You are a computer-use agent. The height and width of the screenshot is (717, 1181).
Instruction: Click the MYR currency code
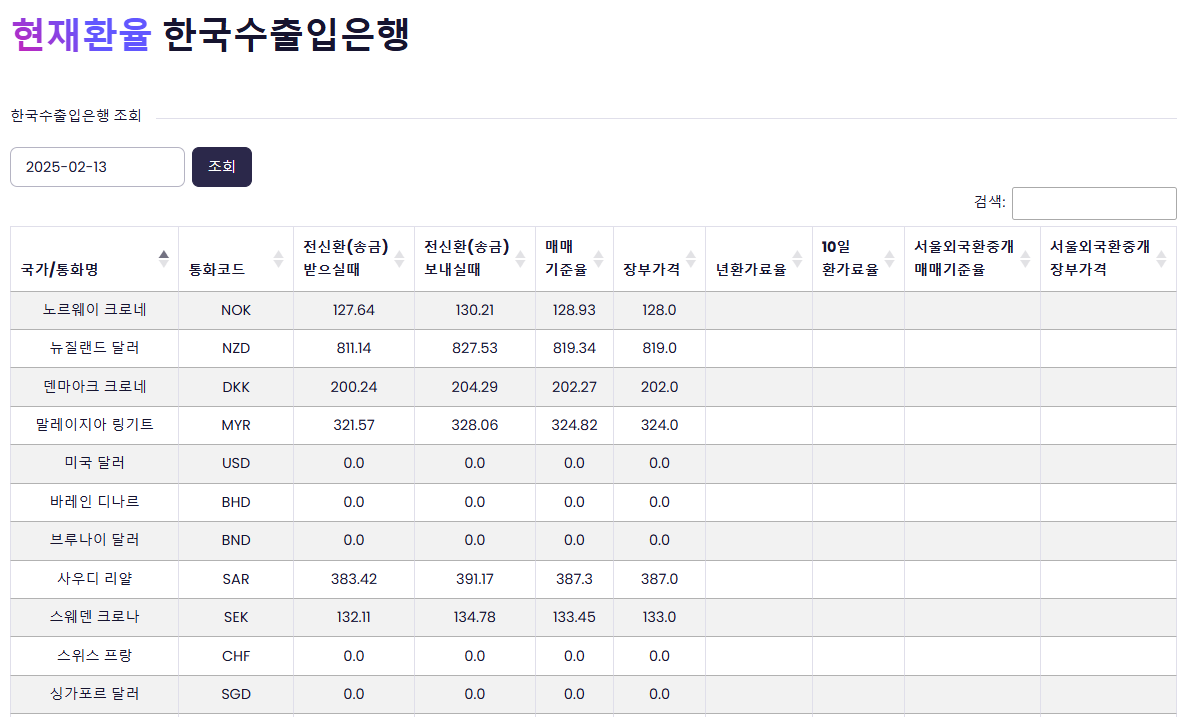[236, 426]
